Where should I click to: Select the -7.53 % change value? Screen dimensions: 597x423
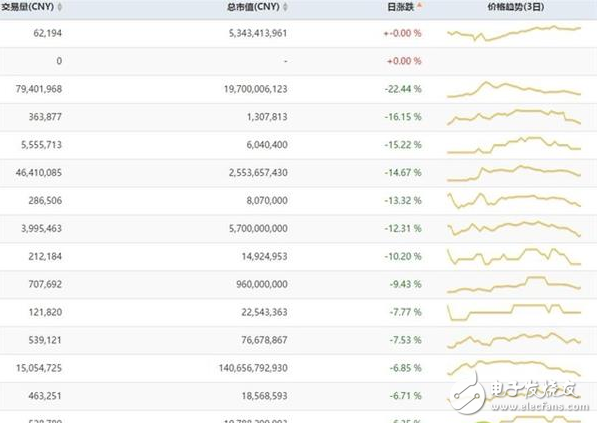pyautogui.click(x=405, y=340)
